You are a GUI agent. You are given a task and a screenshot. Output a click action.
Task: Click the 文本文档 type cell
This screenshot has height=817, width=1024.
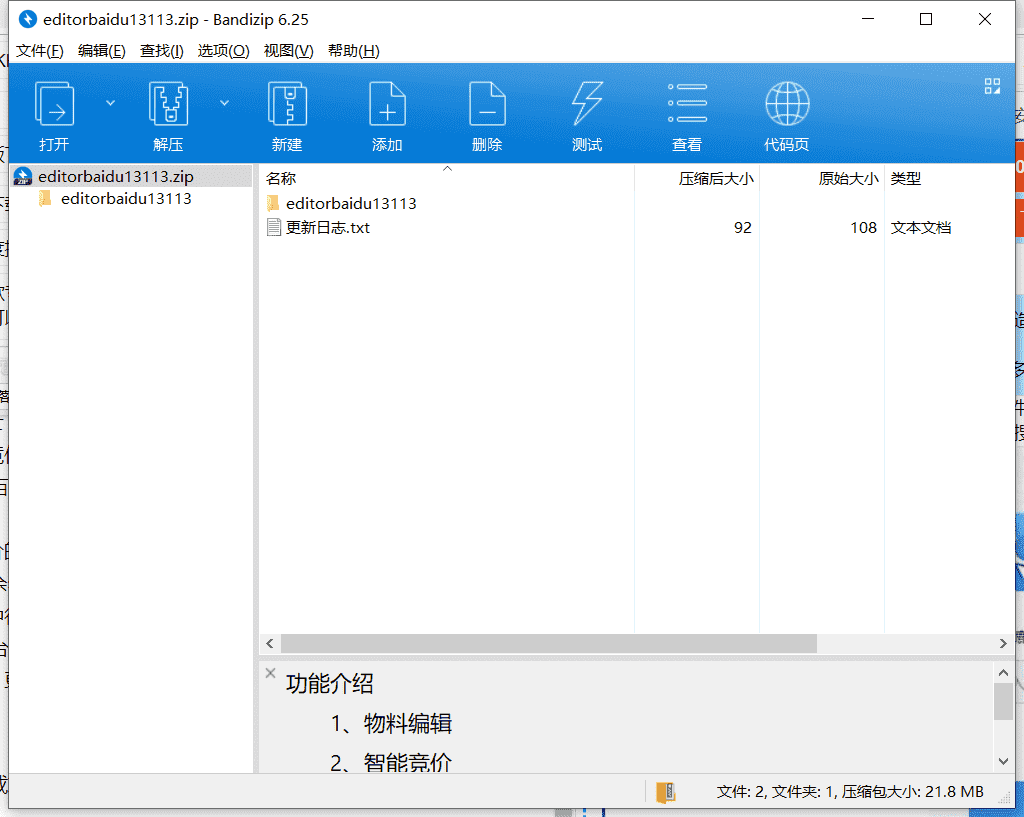(x=921, y=227)
